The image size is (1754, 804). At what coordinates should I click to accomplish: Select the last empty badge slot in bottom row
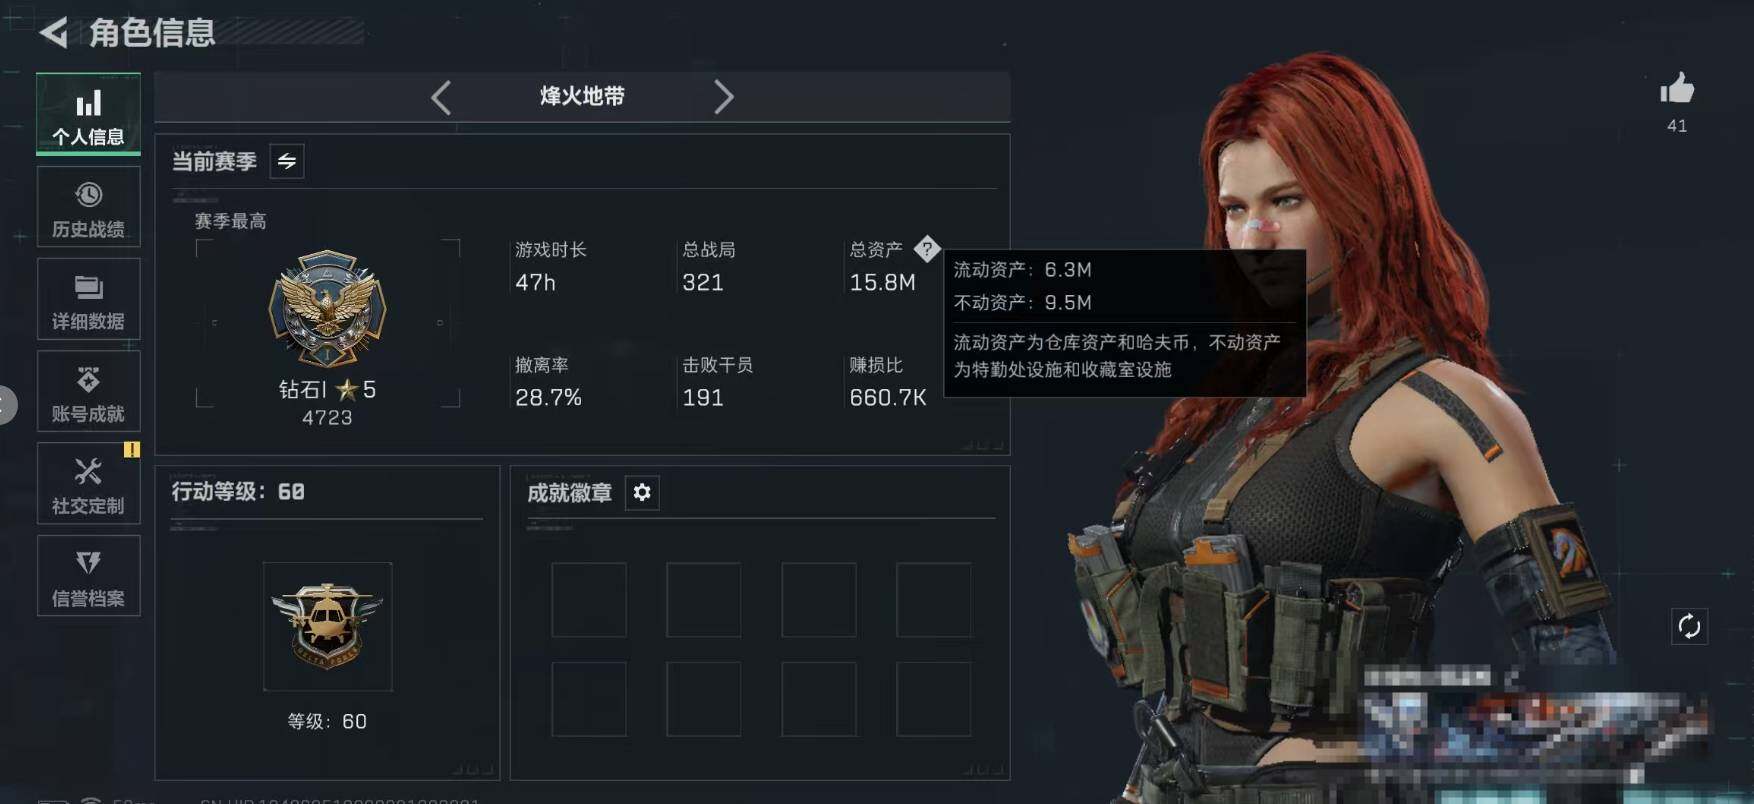pyautogui.click(x=933, y=699)
